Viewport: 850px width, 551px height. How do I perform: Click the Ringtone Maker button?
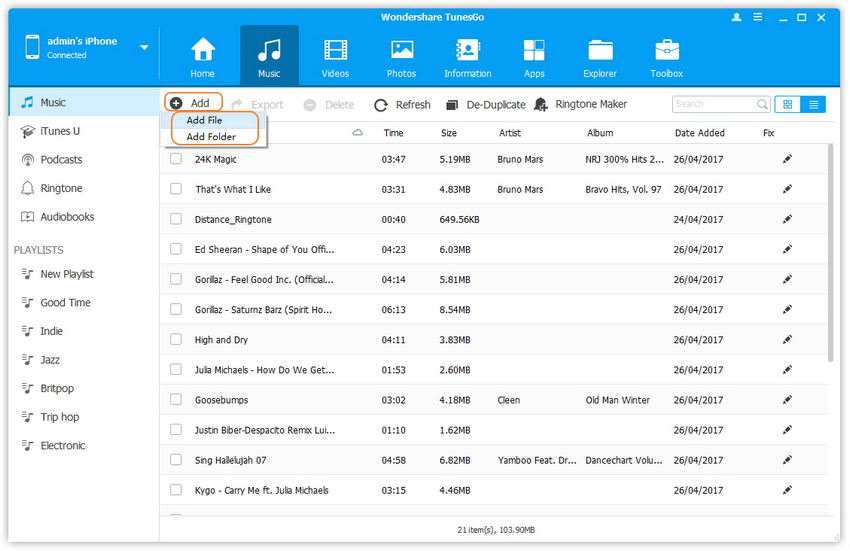coord(581,104)
